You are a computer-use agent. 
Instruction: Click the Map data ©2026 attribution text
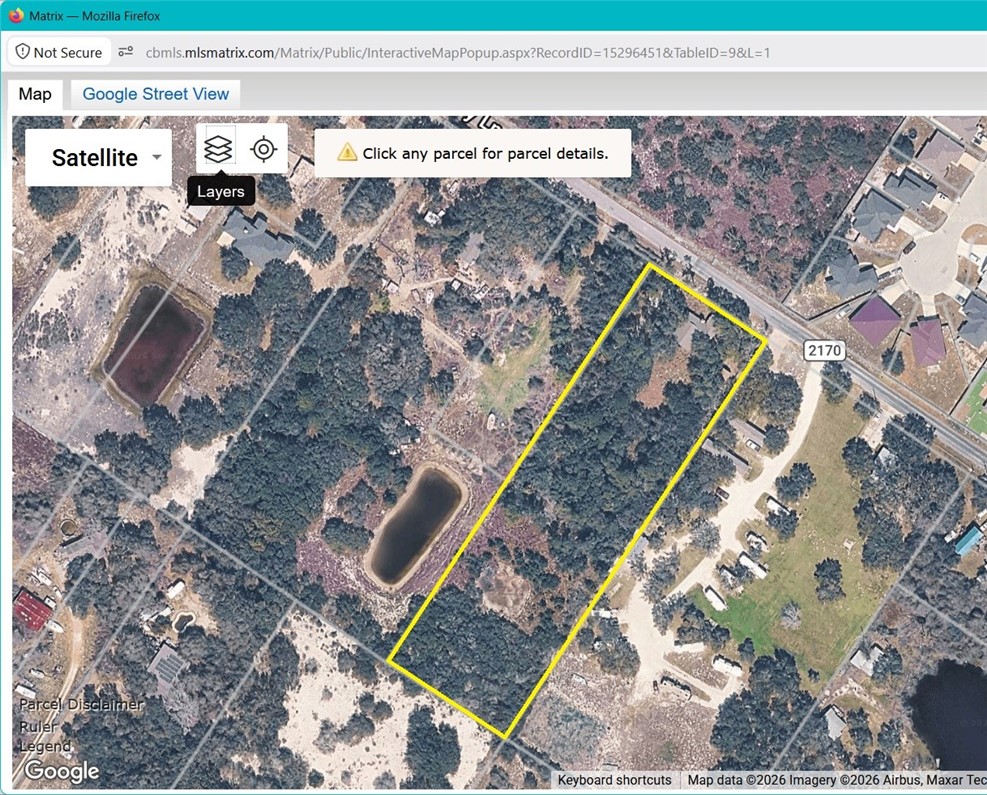coord(835,780)
